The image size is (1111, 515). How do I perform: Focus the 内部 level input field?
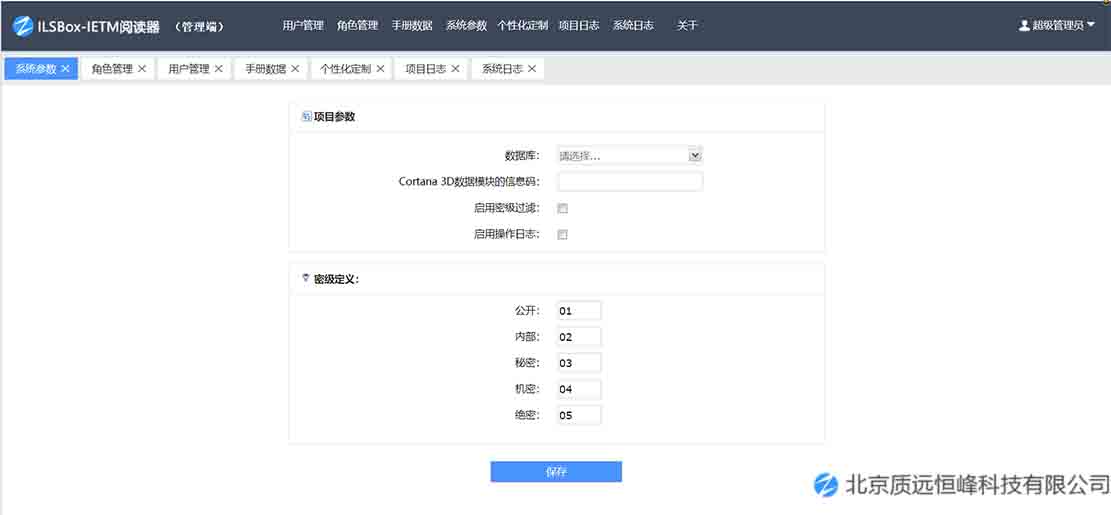(579, 337)
